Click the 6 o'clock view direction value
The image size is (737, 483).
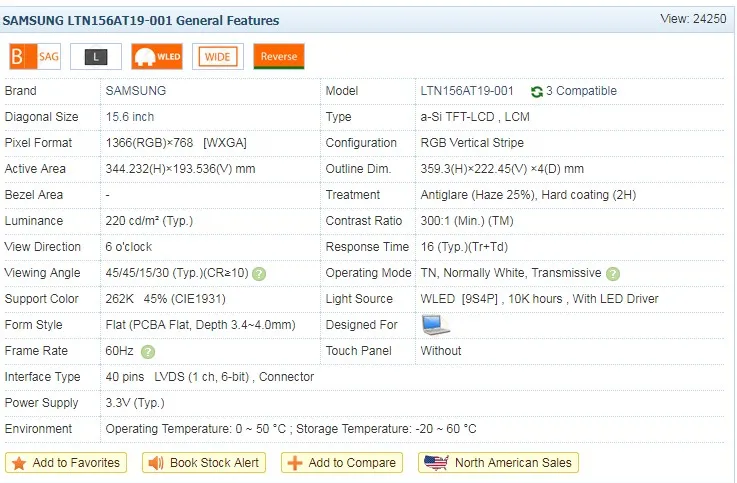coord(129,247)
